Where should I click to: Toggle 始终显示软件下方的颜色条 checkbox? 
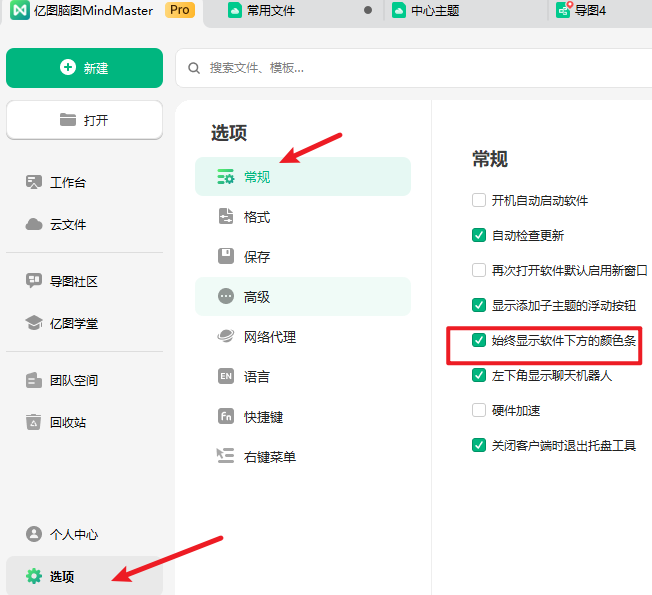[x=479, y=341]
